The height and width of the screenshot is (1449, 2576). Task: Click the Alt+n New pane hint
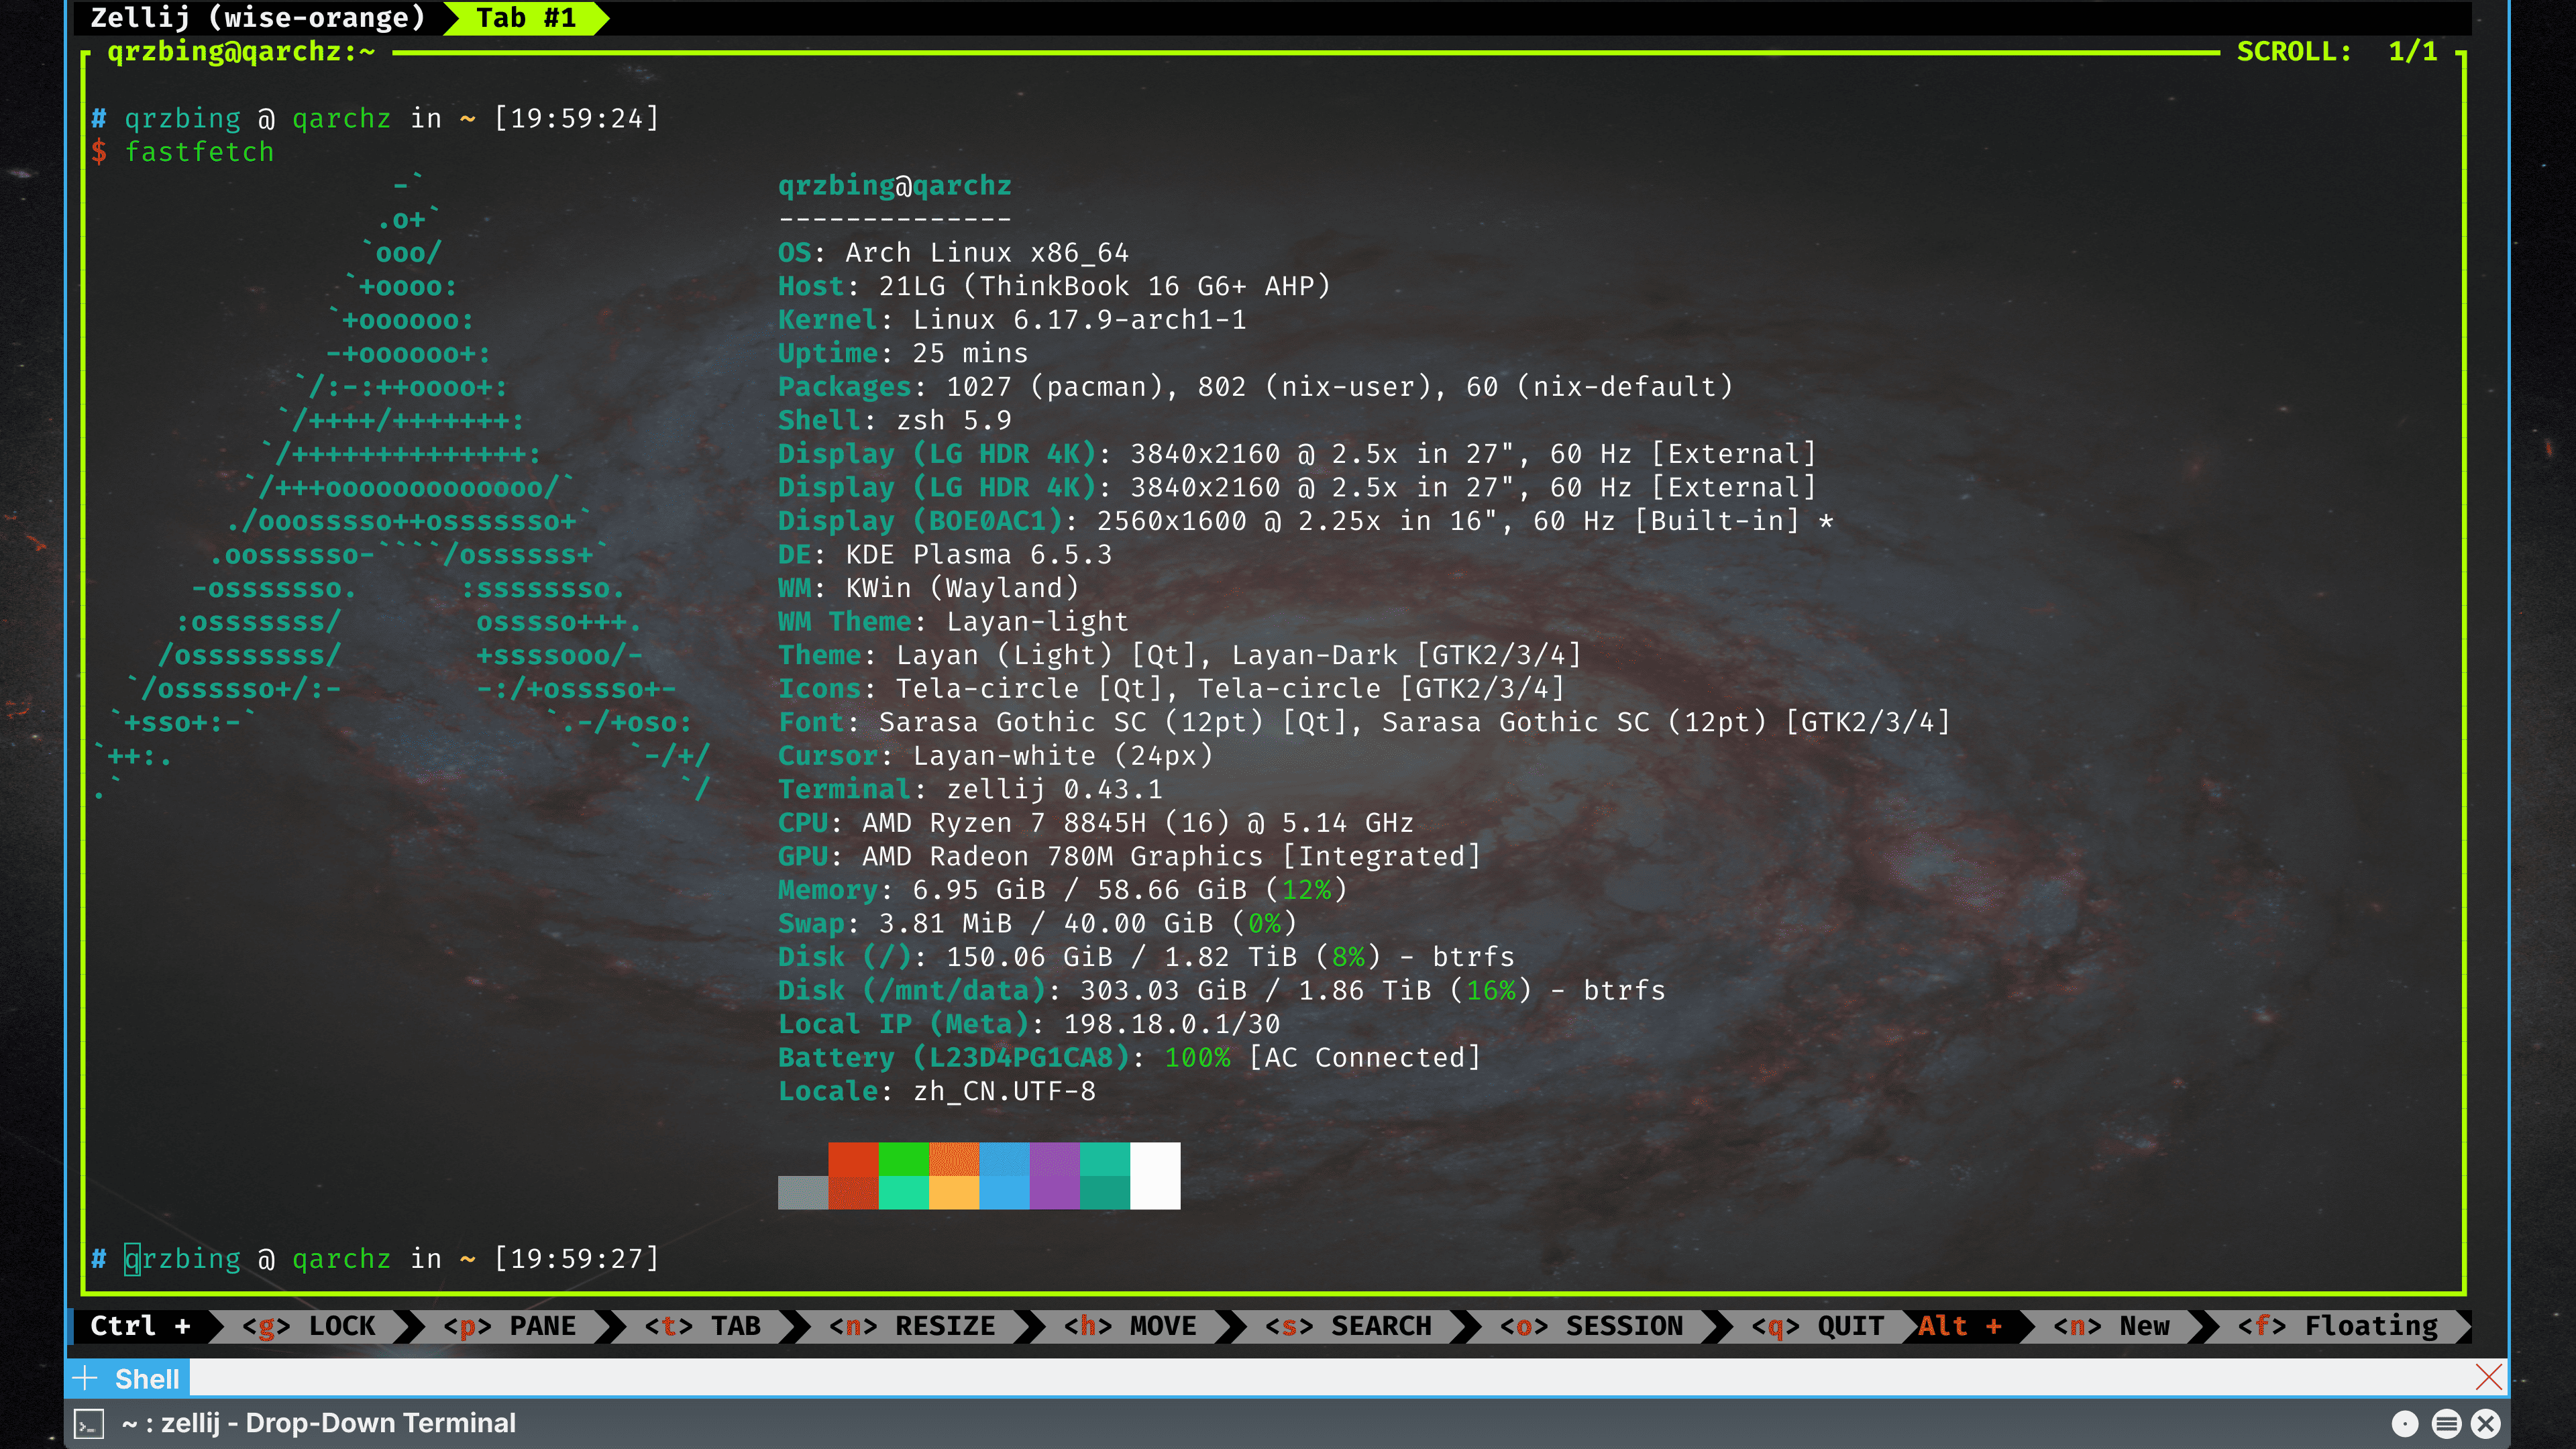pos(2110,1326)
